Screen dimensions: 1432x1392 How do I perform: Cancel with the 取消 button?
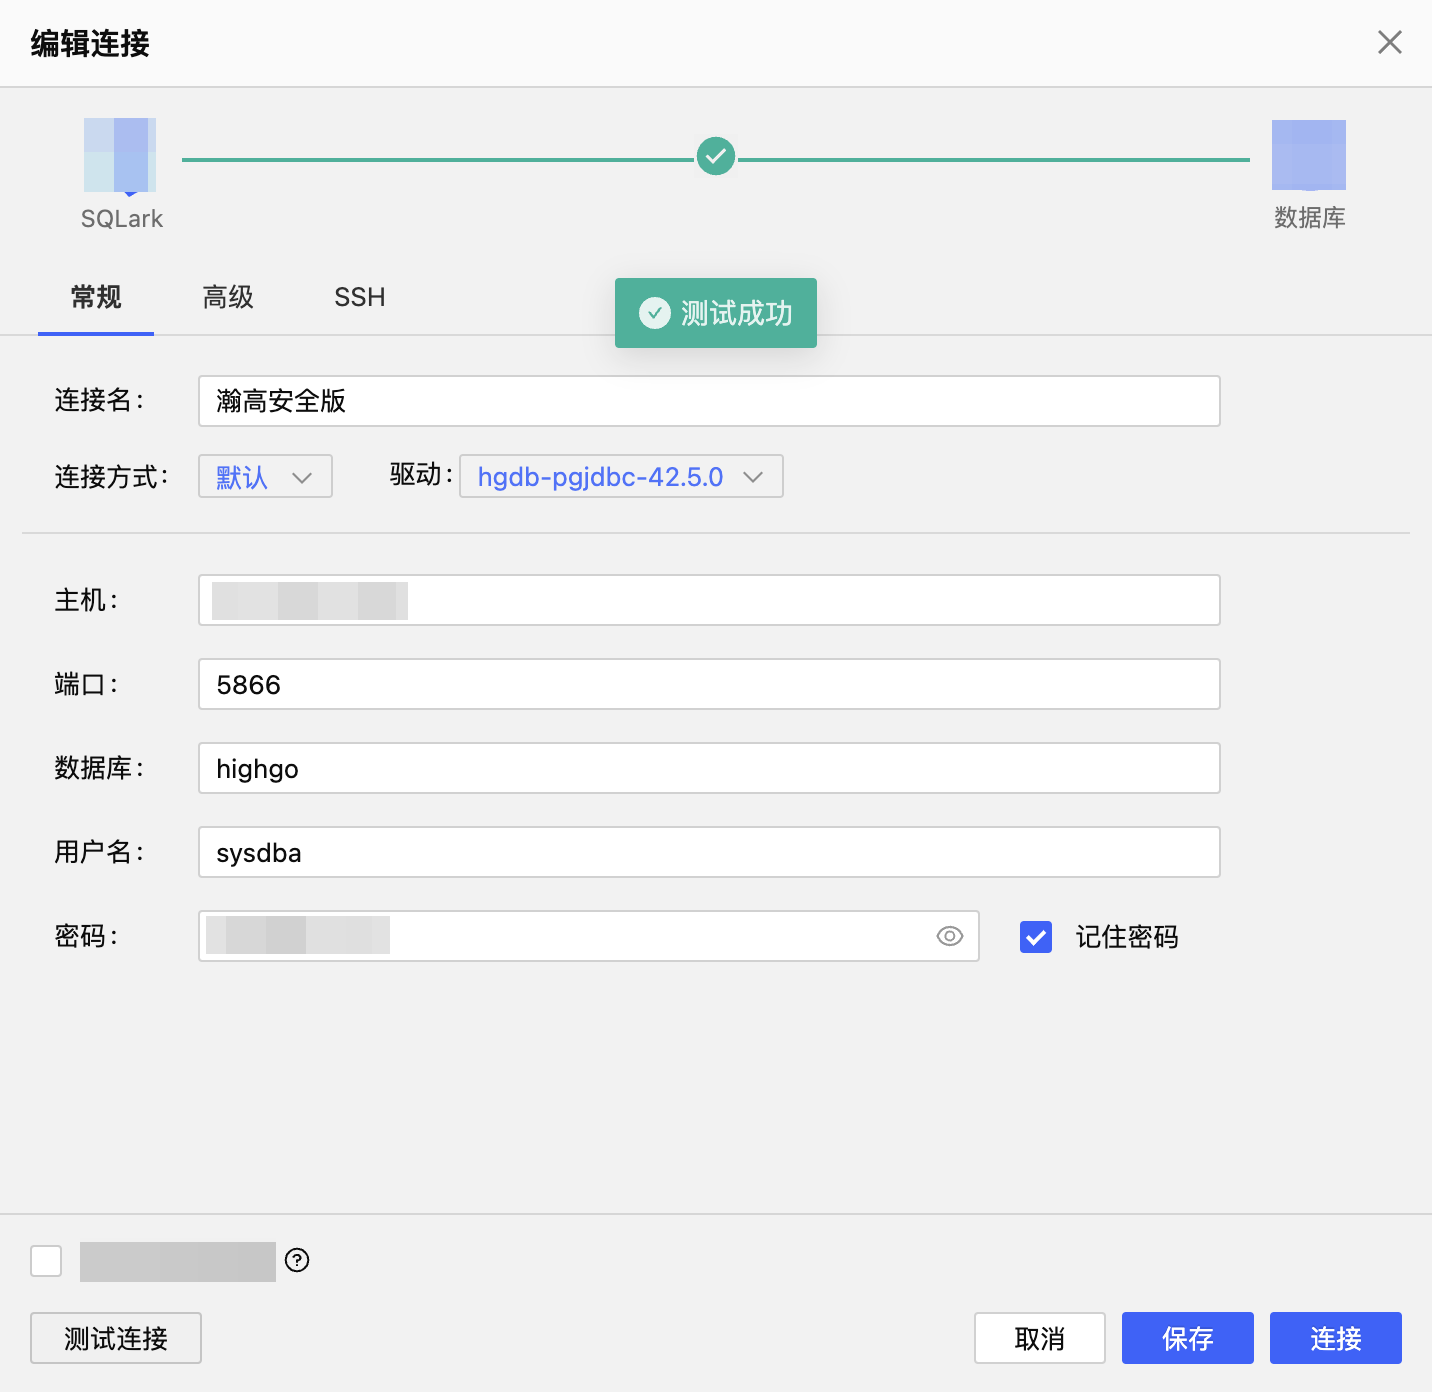[1039, 1338]
